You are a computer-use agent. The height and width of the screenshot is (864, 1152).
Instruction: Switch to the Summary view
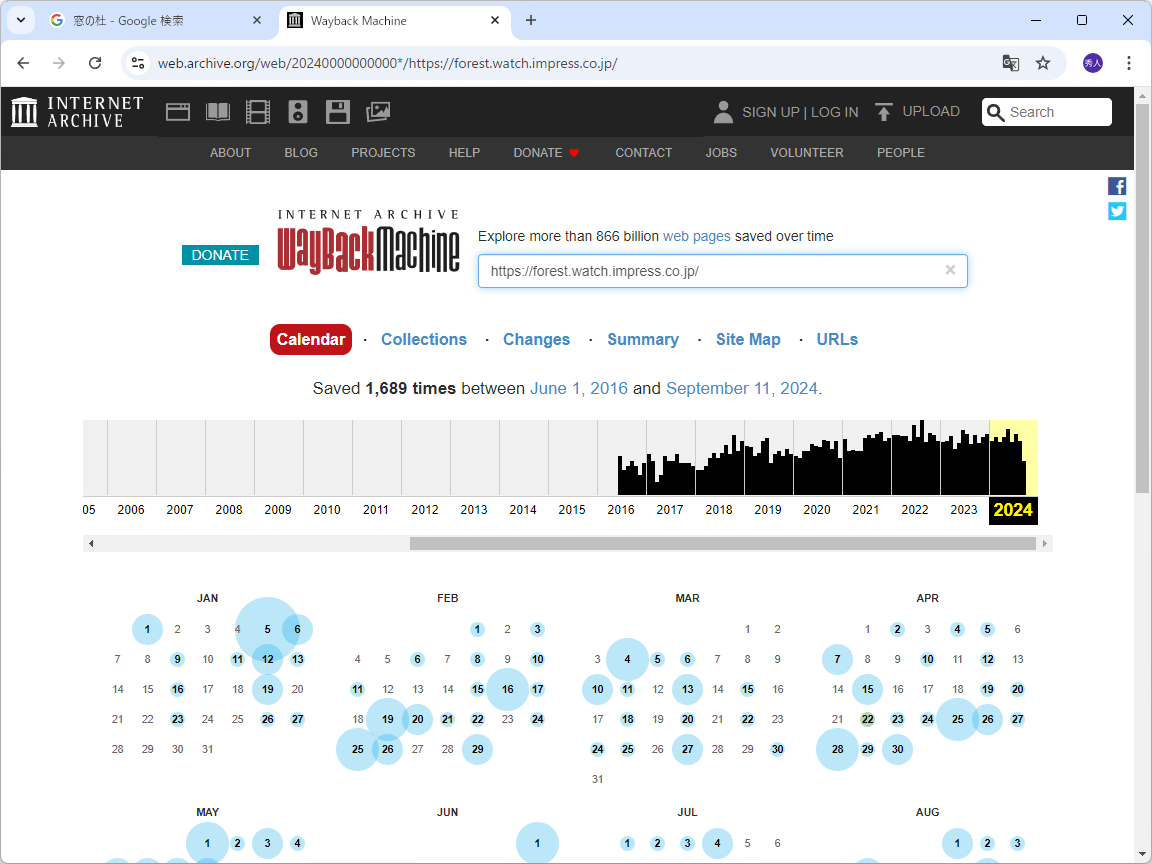tap(643, 339)
